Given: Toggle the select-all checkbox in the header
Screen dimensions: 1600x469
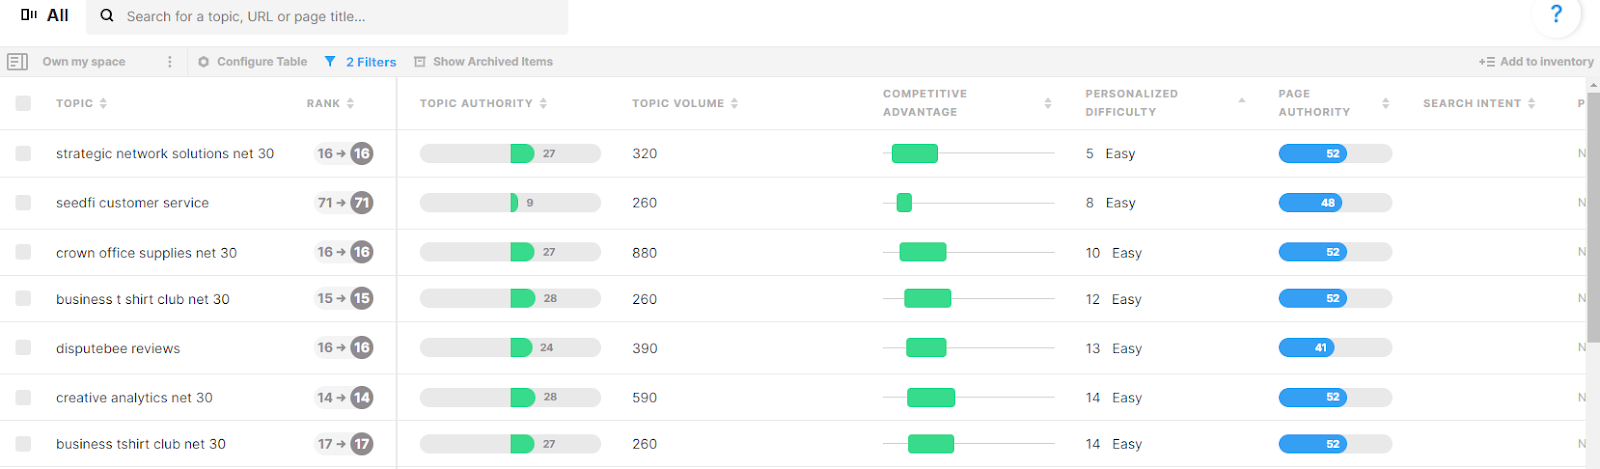Looking at the screenshot, I should coord(23,103).
